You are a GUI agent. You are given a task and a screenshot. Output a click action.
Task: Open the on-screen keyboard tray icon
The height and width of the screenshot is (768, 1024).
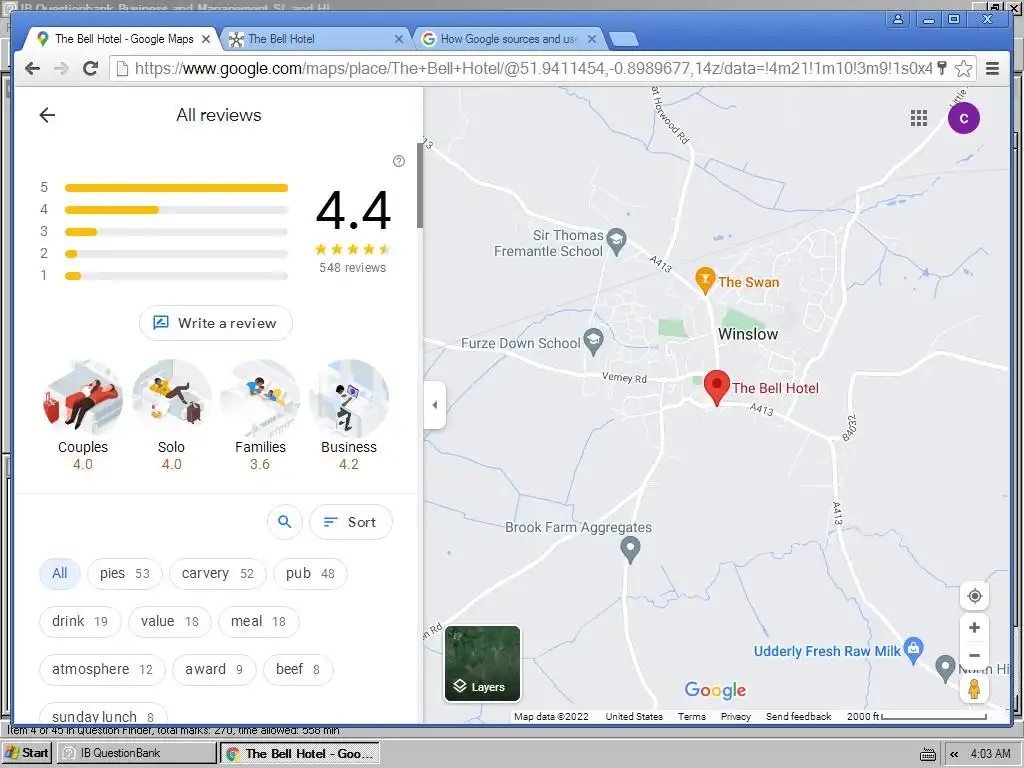pos(927,754)
